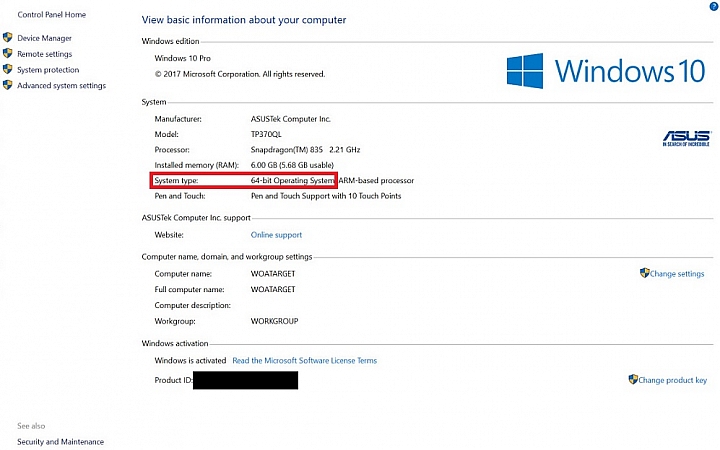The image size is (720, 450).
Task: Open Device Manager from sidebar
Action: [x=44, y=38]
